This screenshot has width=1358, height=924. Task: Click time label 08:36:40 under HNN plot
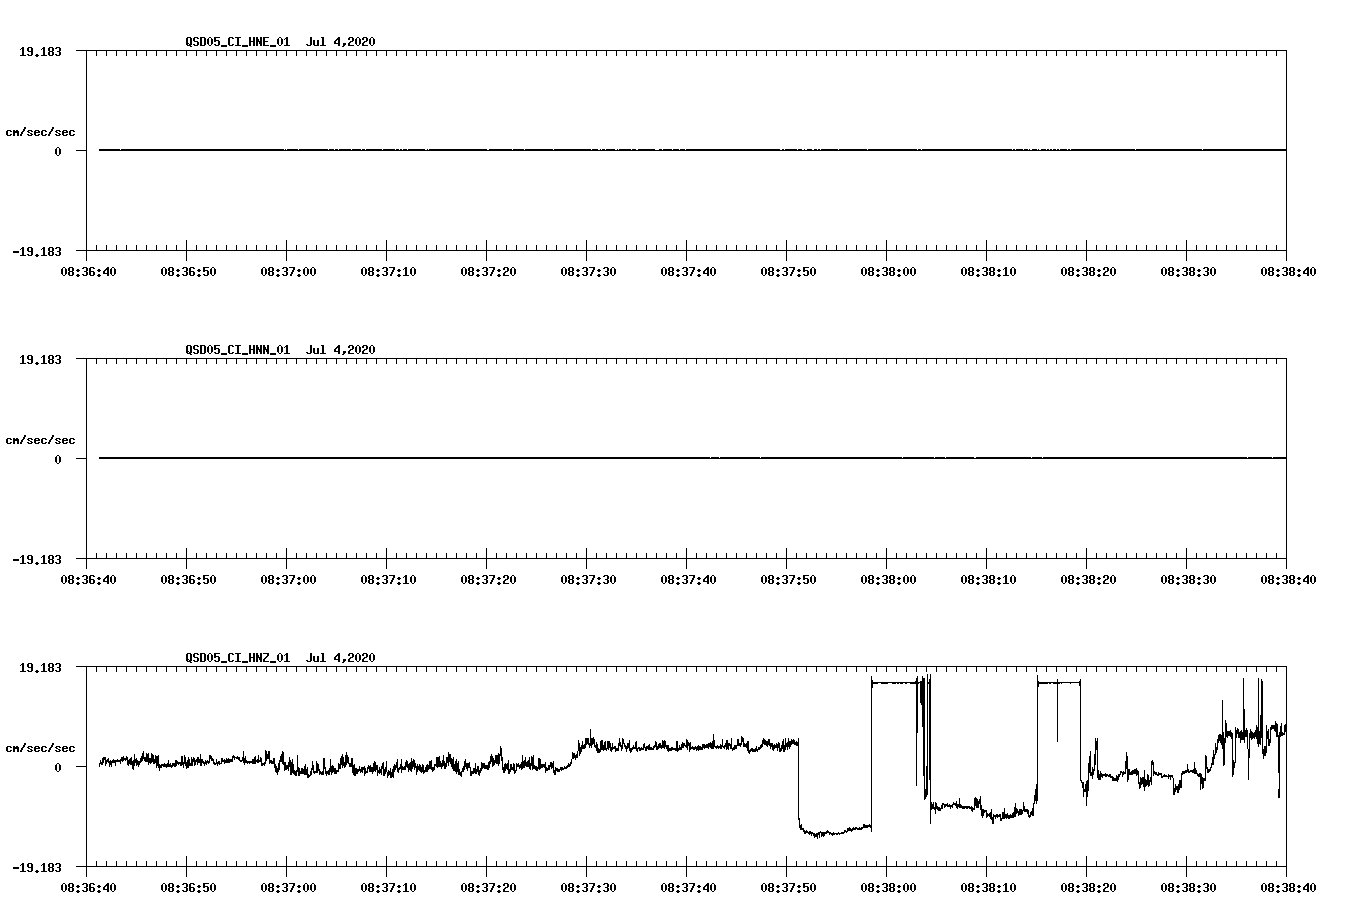pos(88,580)
